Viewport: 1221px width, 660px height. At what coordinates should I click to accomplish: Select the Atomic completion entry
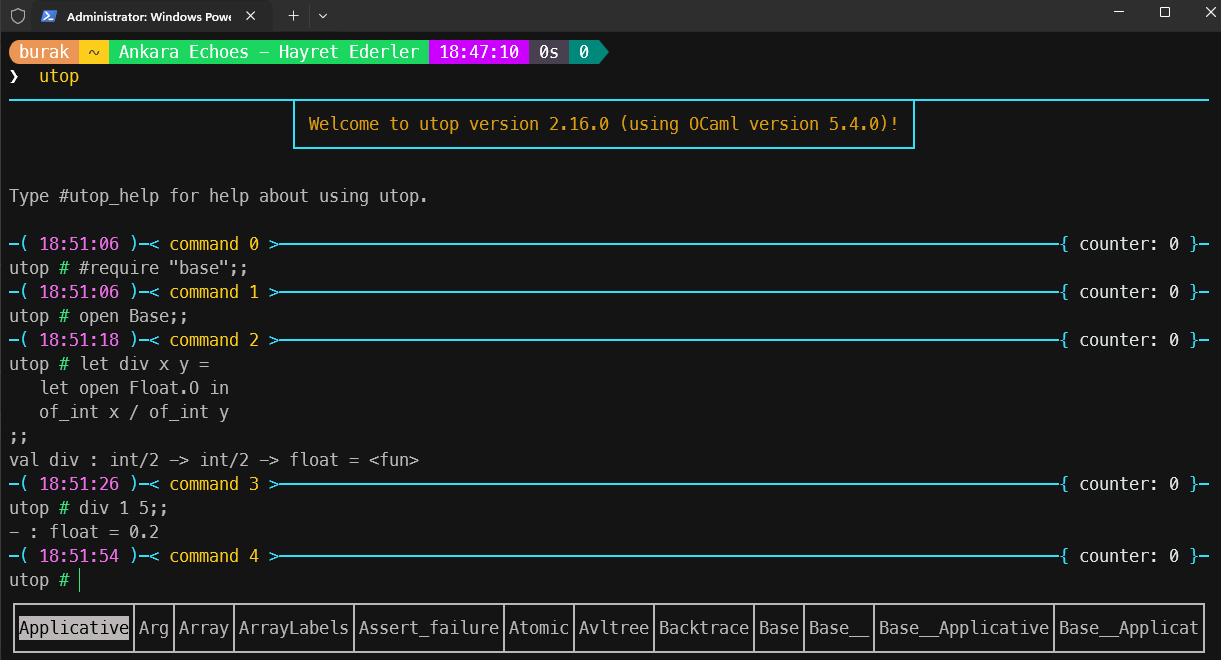point(539,628)
